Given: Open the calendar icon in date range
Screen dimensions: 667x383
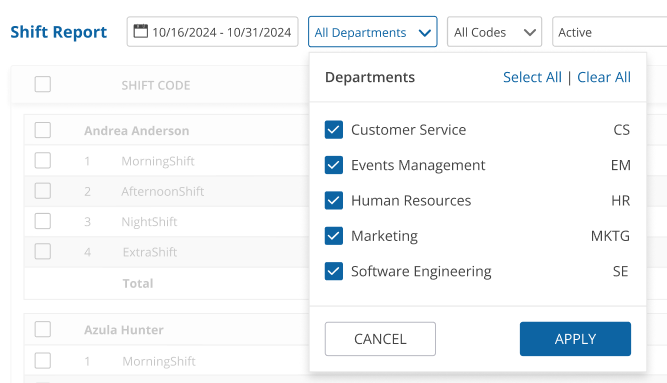Looking at the screenshot, I should tap(140, 31).
